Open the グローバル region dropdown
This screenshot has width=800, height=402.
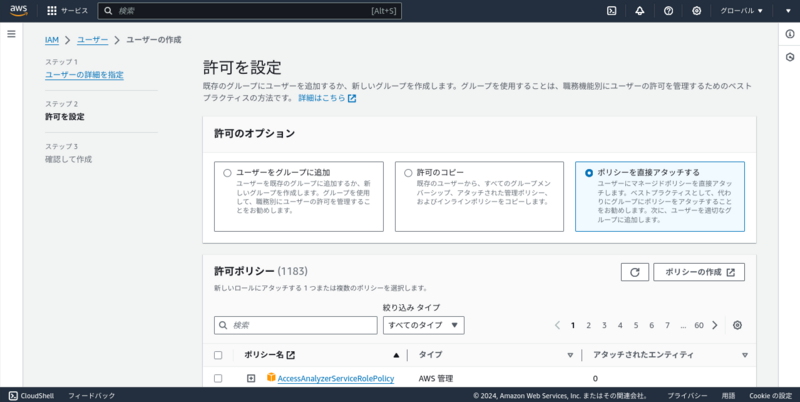[741, 11]
